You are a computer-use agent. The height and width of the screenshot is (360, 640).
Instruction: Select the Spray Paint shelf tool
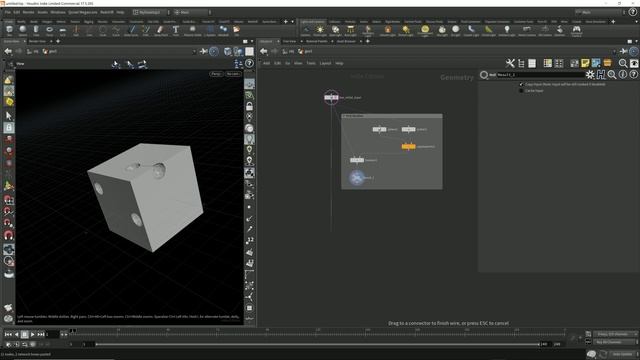click(x=160, y=30)
